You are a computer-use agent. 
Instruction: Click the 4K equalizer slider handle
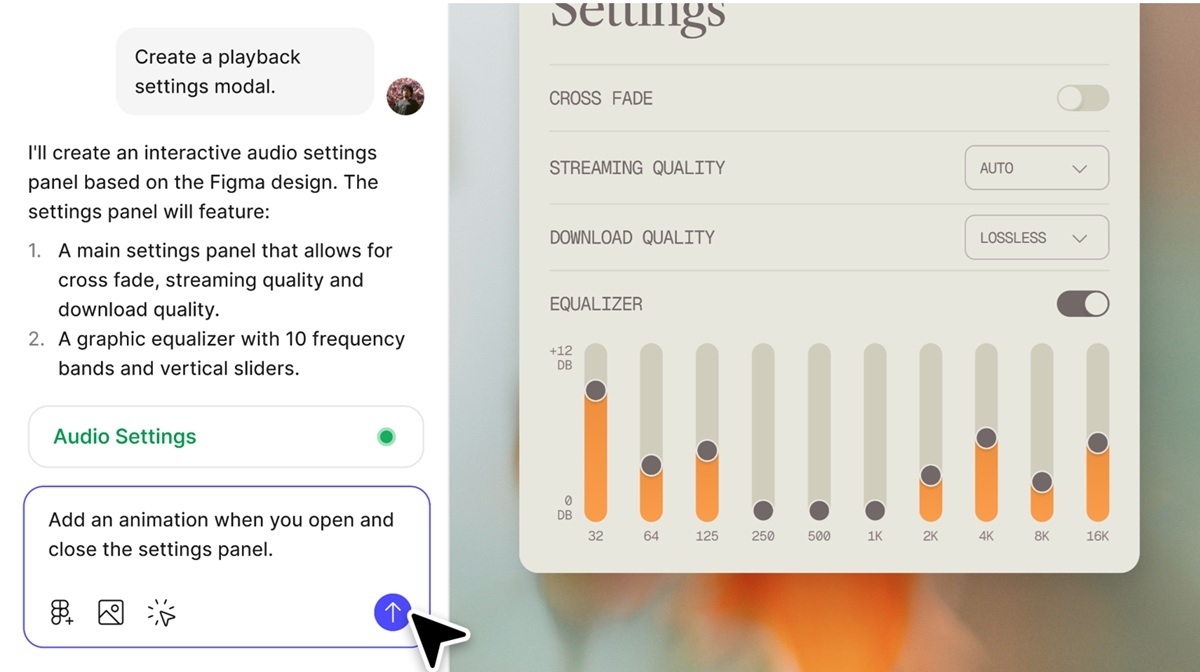click(x=986, y=437)
